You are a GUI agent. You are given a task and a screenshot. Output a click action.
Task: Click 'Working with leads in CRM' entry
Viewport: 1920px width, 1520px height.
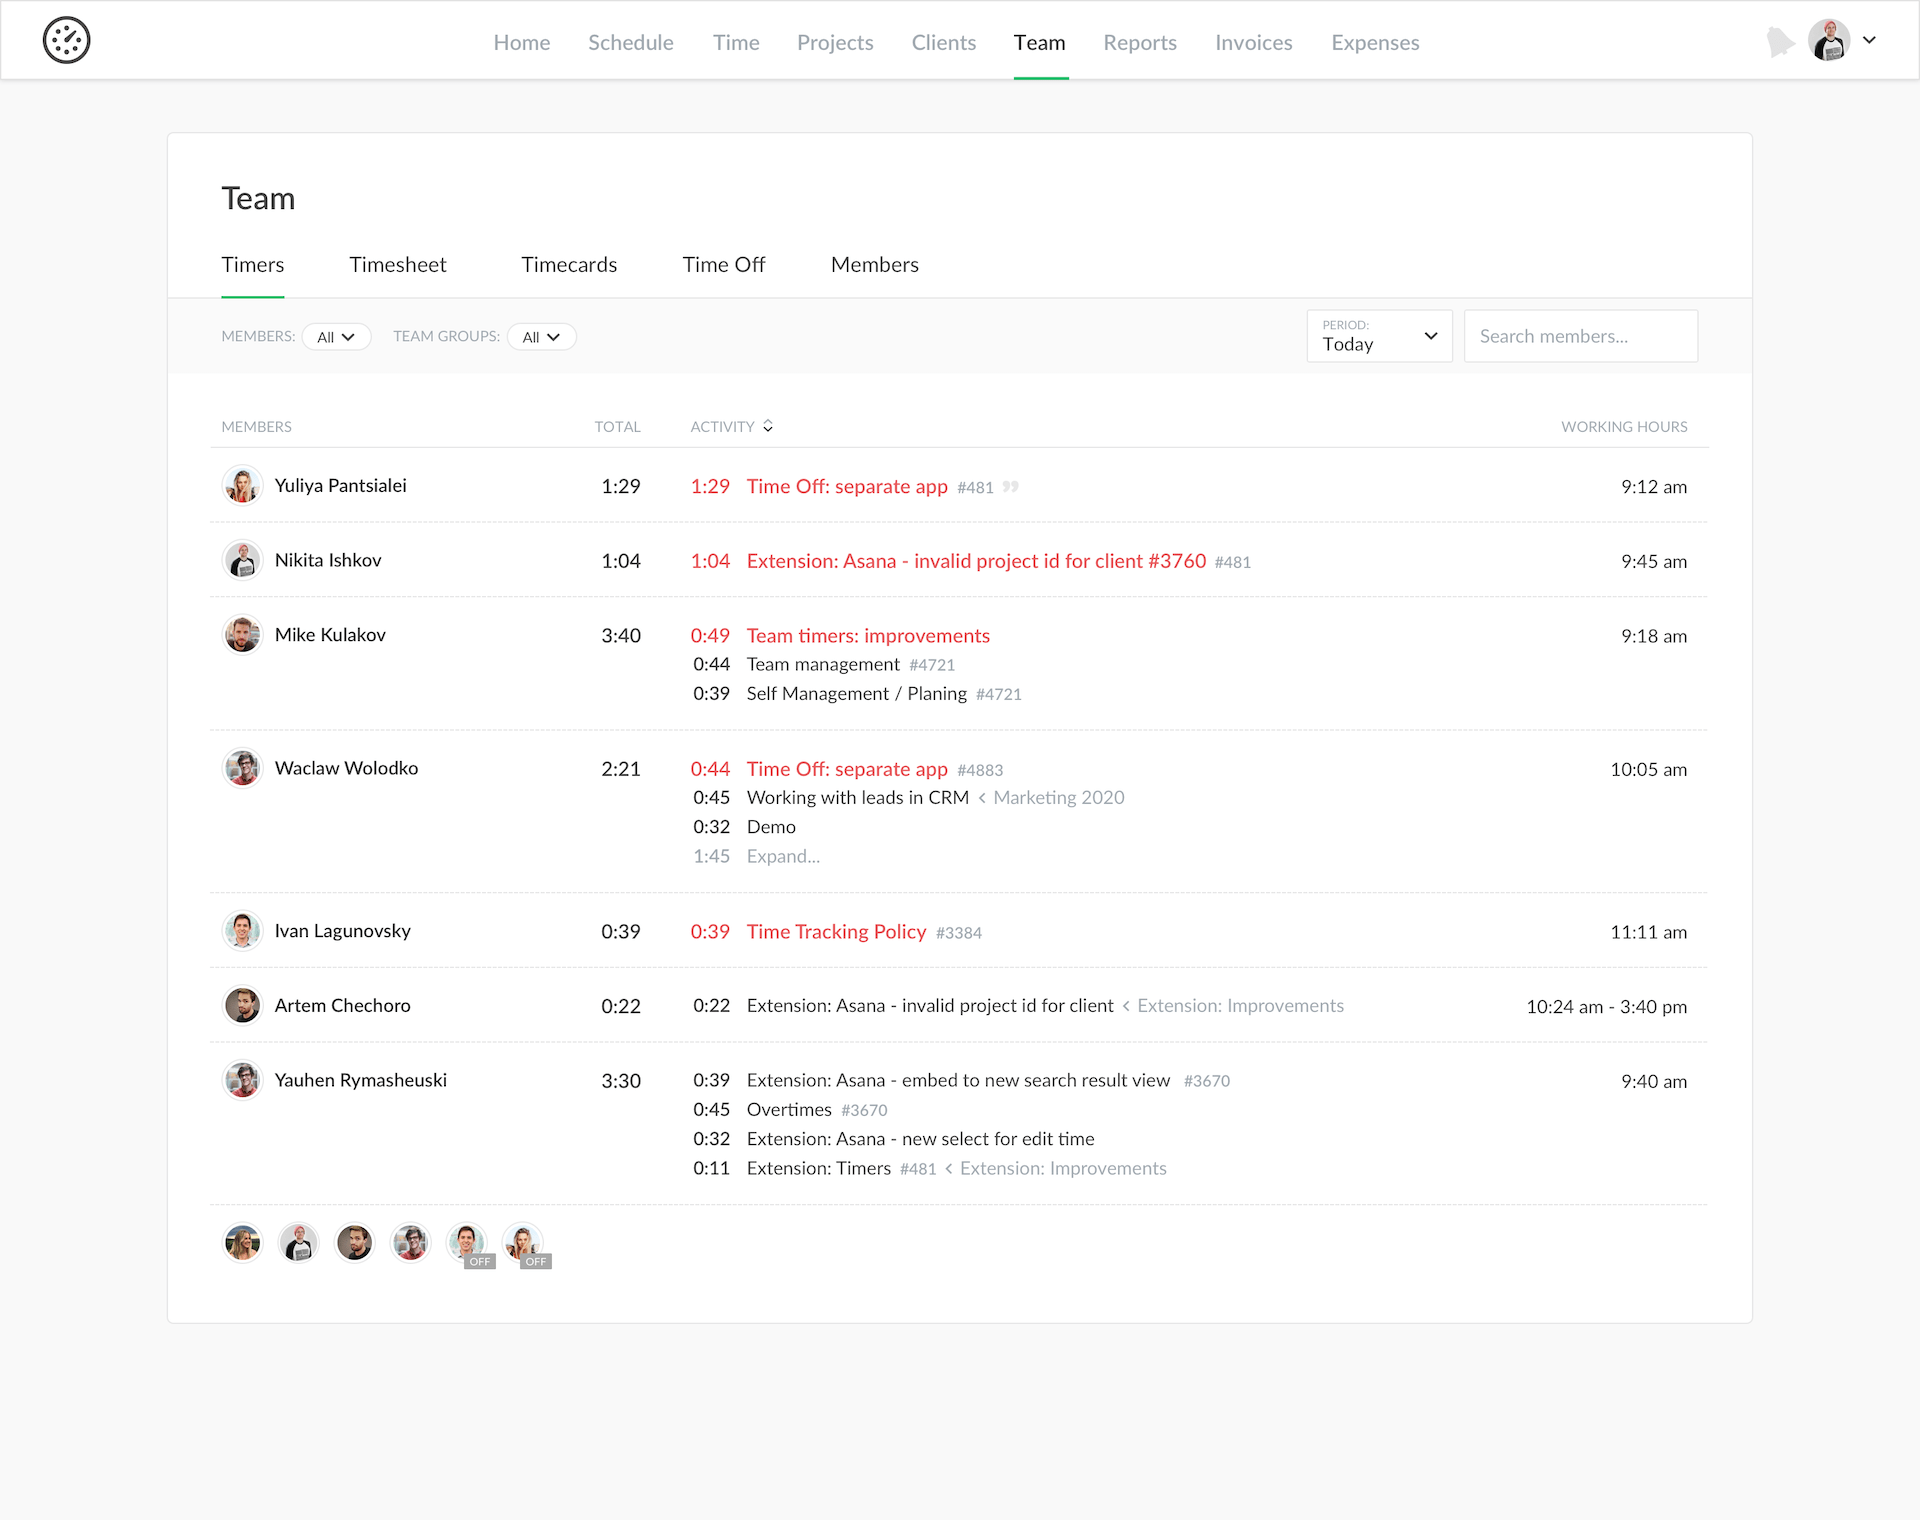point(858,798)
